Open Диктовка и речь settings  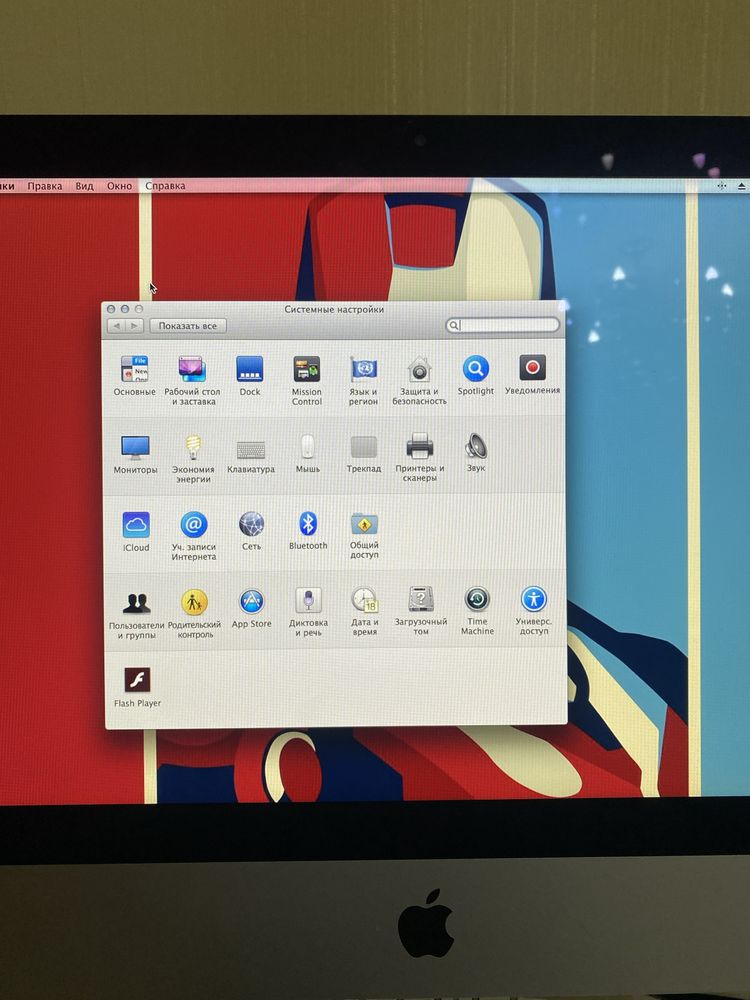(x=309, y=601)
